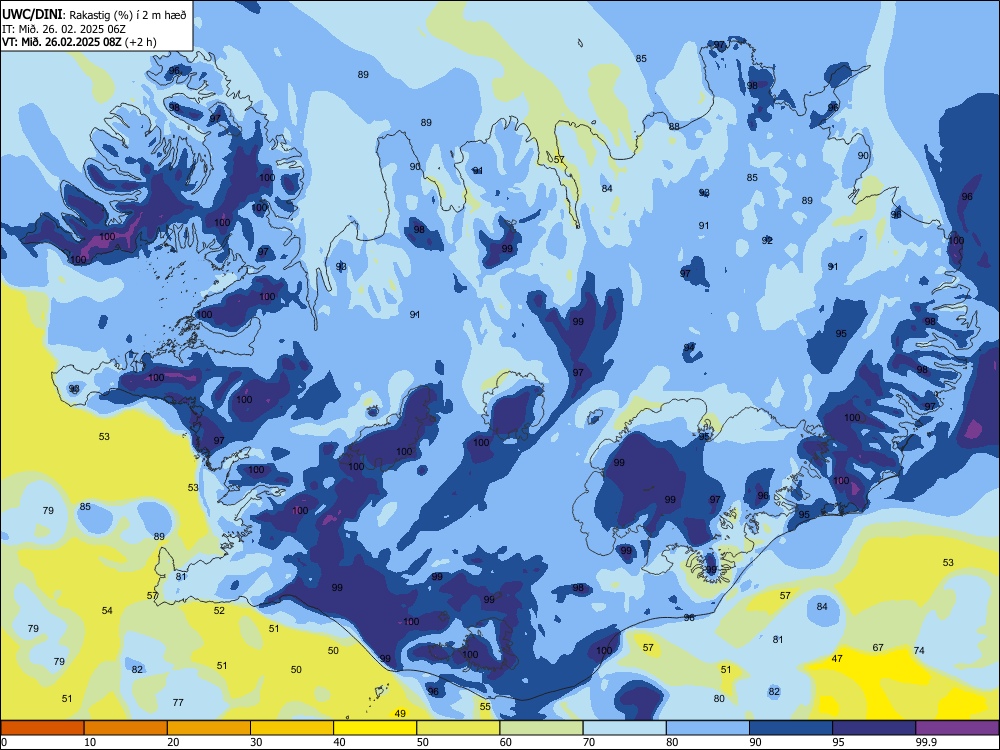Click the map value 74 in southeast sea

pyautogui.click(x=919, y=651)
